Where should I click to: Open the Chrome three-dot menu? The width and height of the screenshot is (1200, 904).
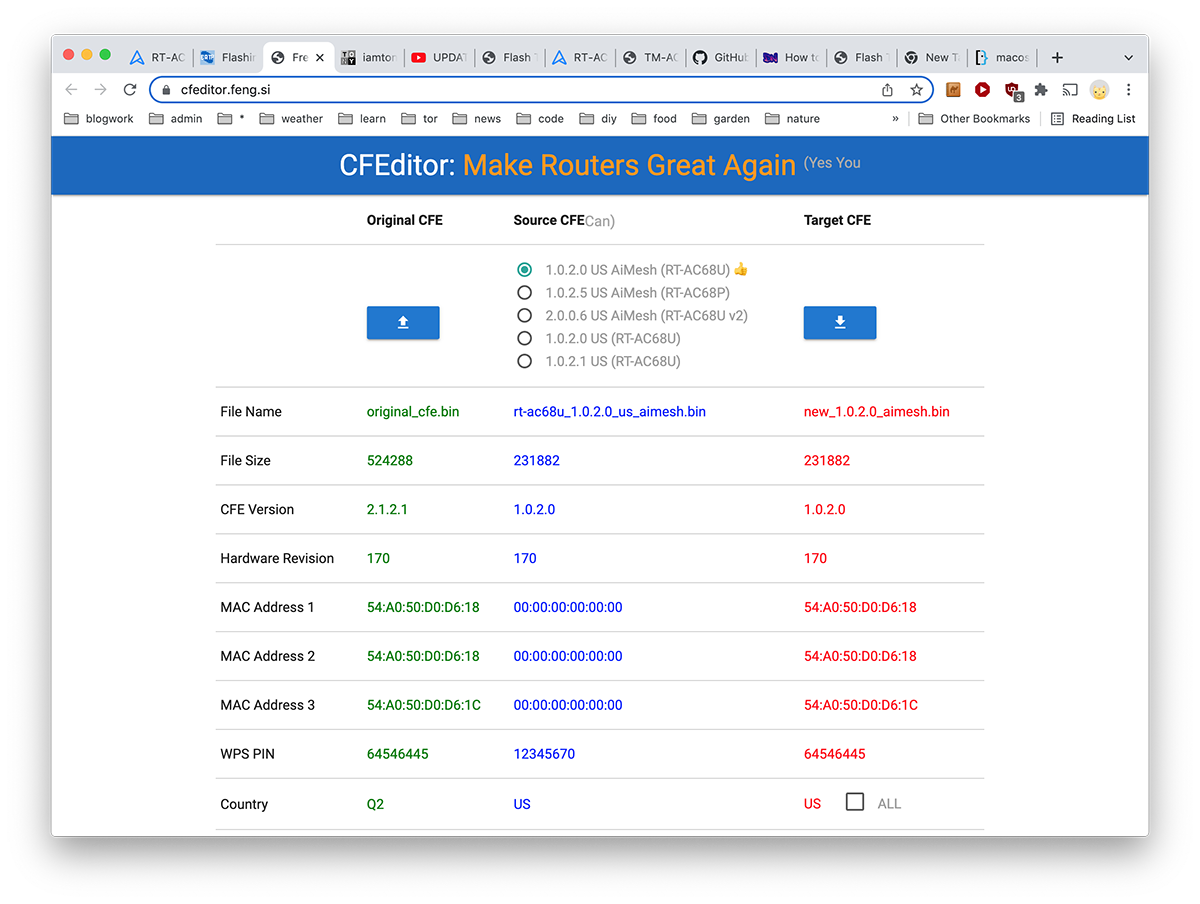[x=1128, y=90]
